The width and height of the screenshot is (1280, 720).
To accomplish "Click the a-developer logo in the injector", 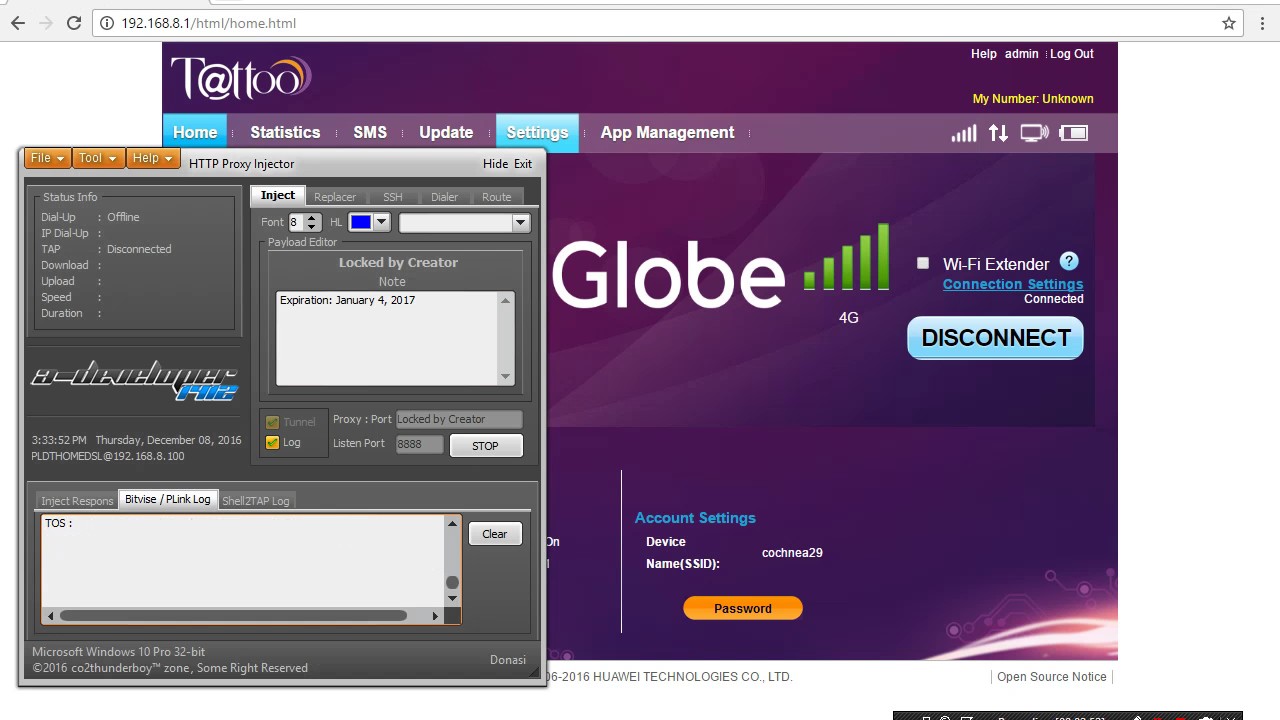I will point(135,380).
